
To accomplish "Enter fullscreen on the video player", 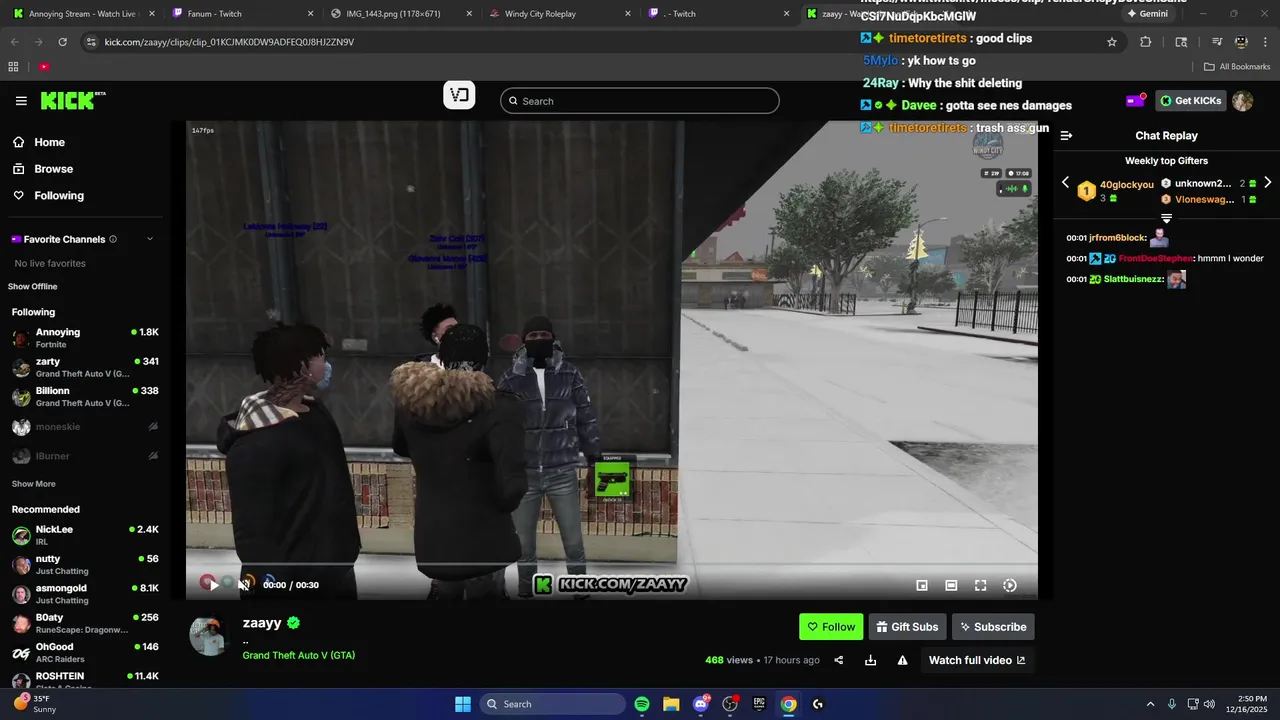I will point(980,585).
